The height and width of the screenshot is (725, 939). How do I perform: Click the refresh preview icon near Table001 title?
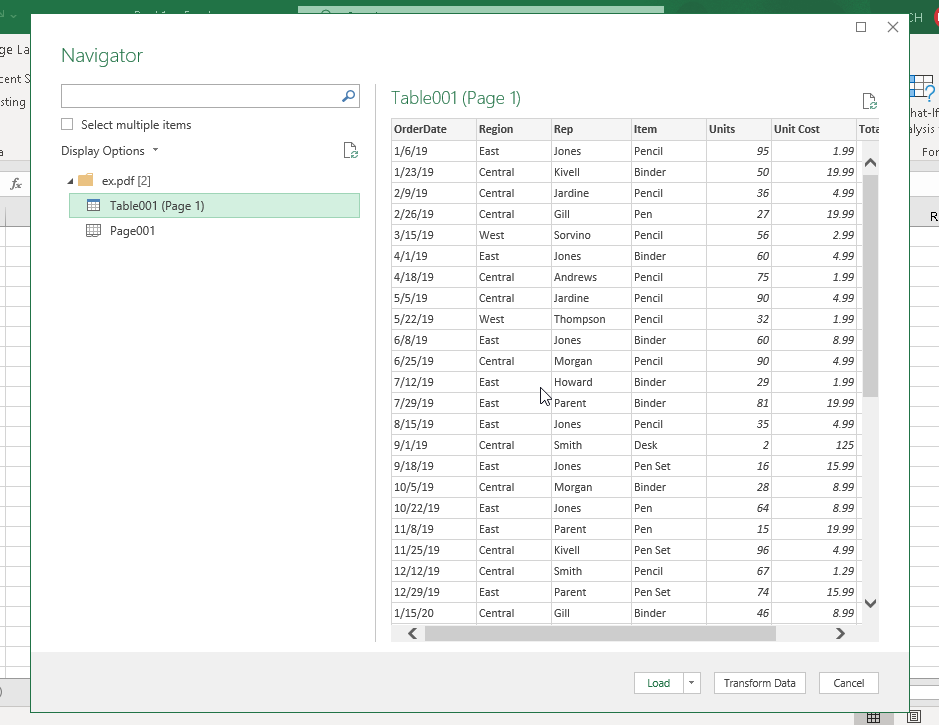pyautogui.click(x=869, y=100)
